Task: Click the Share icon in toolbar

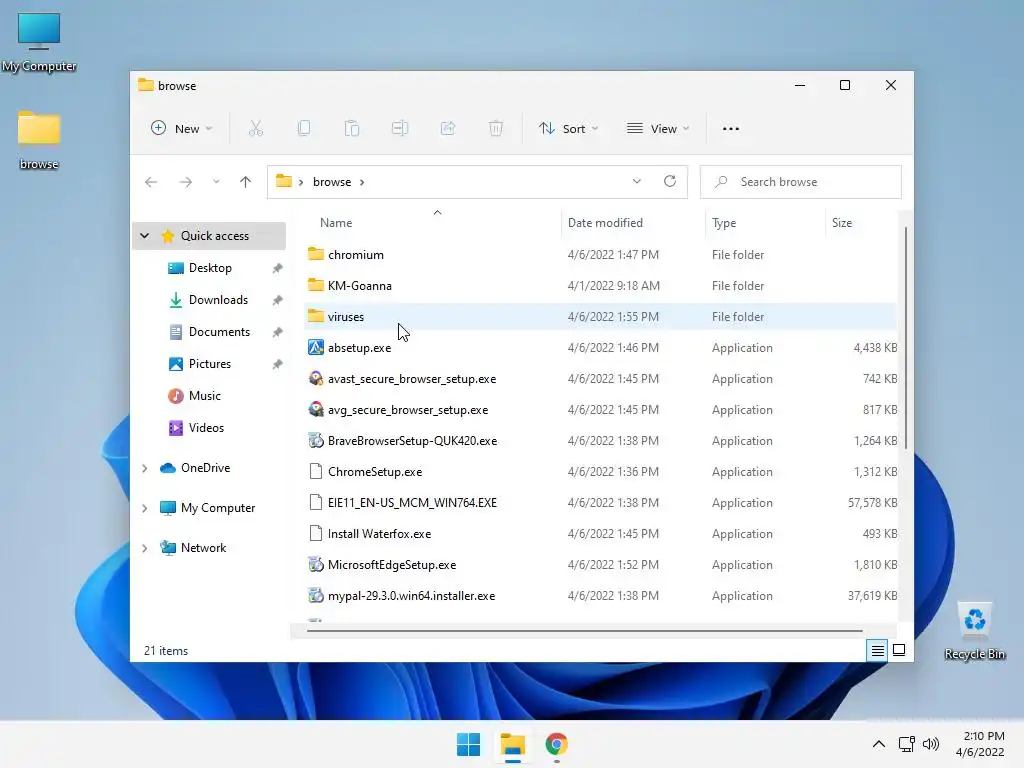Action: coord(448,129)
